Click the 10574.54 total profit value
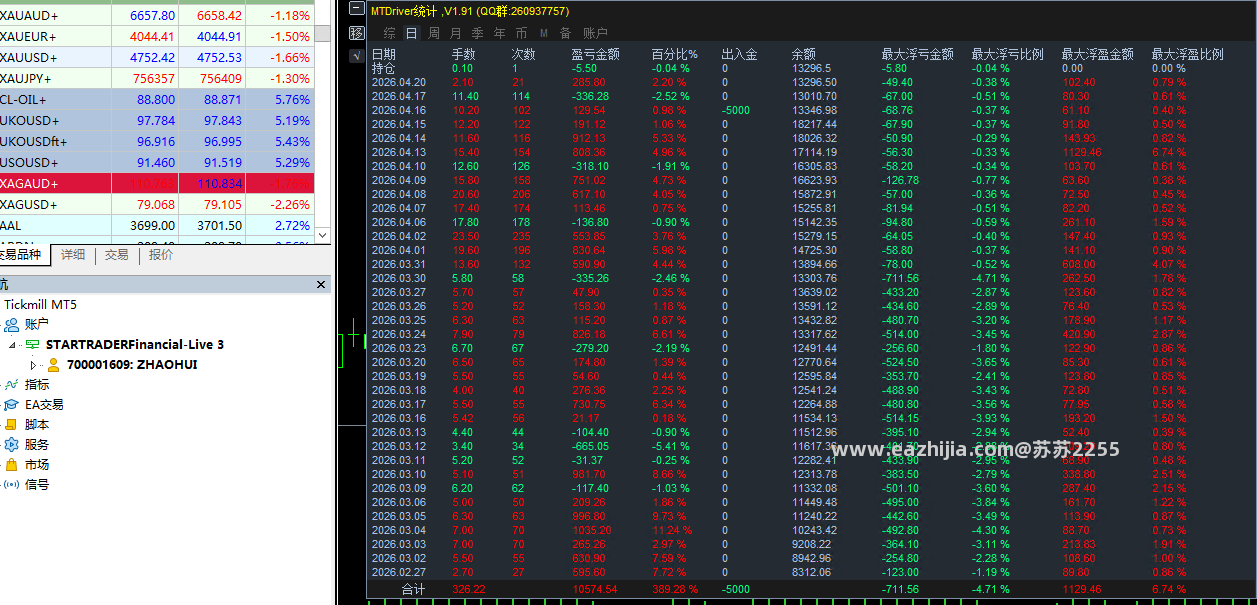1257x605 pixels. pyautogui.click(x=594, y=589)
